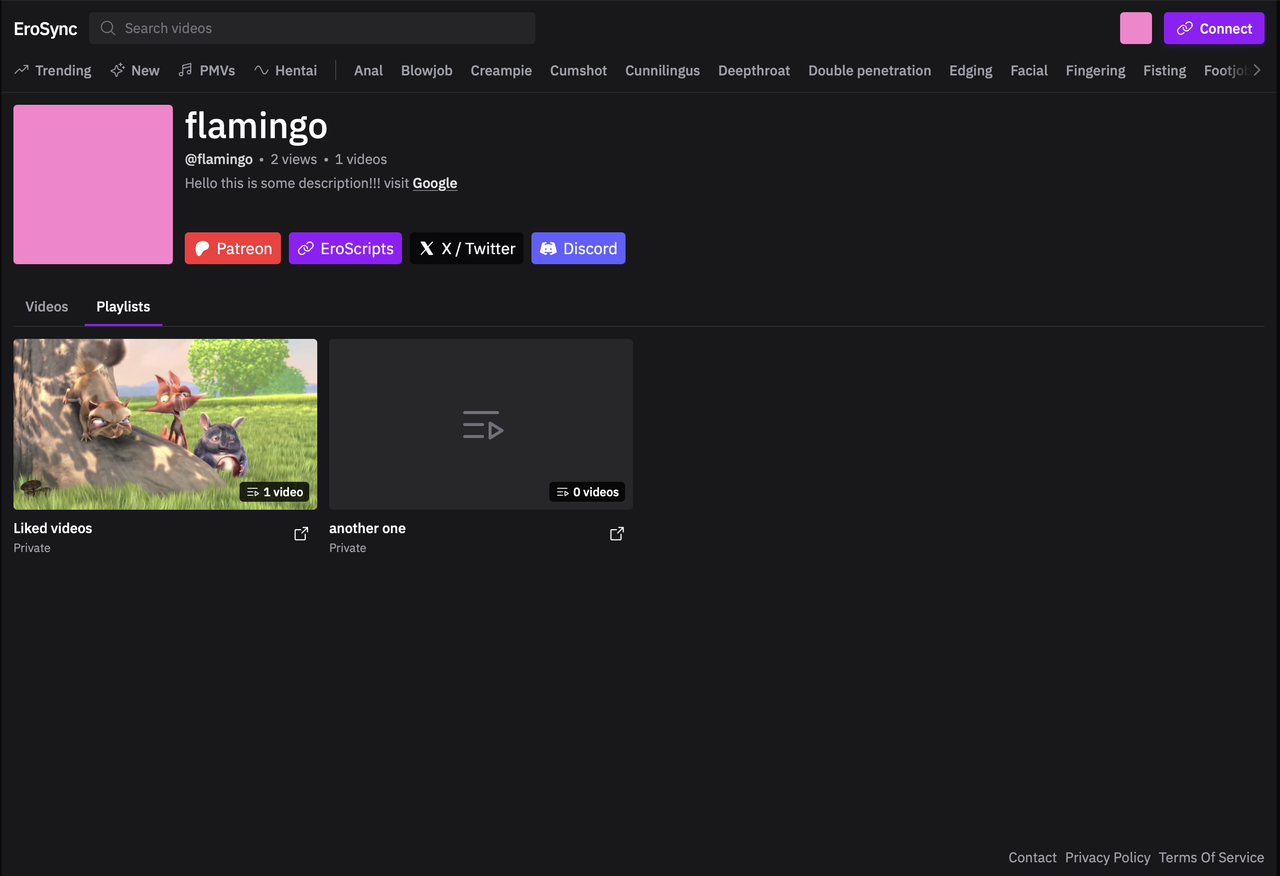Click the Connect button
This screenshot has width=1280, height=876.
pos(1214,28)
